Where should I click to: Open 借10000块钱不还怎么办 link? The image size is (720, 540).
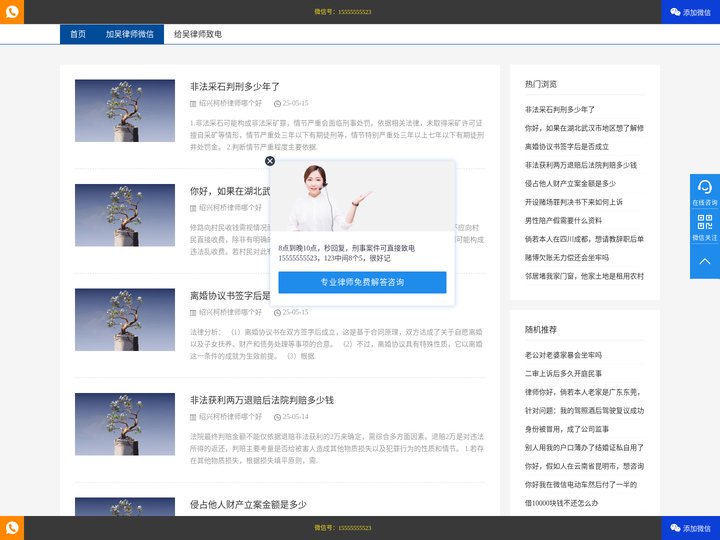tap(561, 503)
